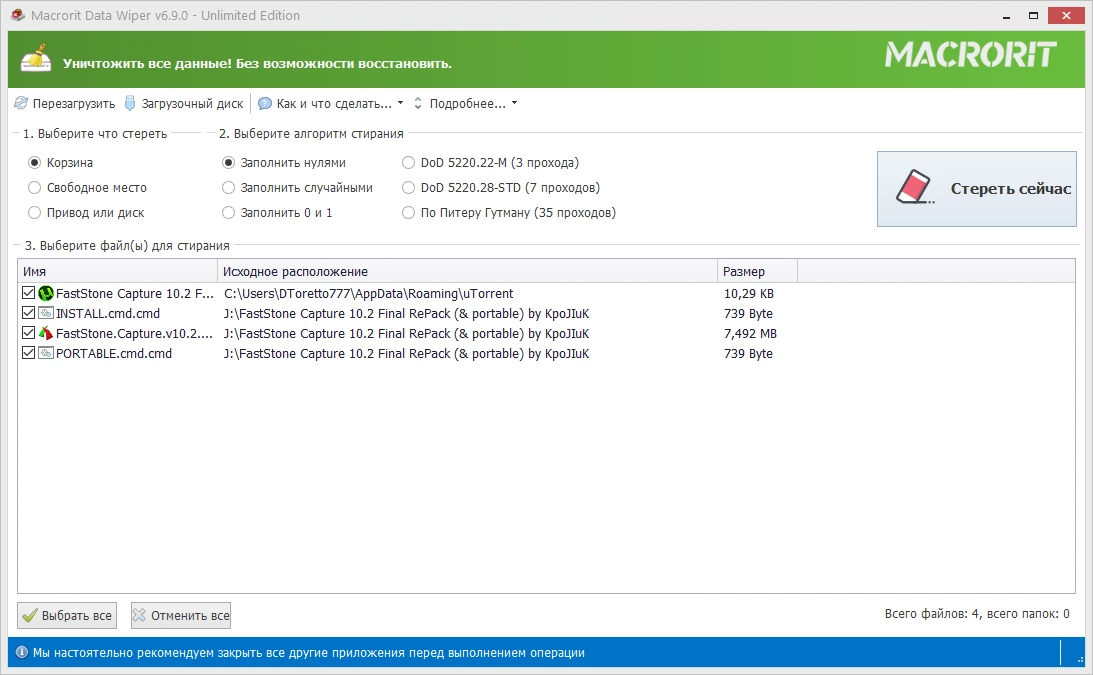Click the green checkmark icon on Выбрать все
This screenshot has height=675, width=1093.
[x=30, y=616]
